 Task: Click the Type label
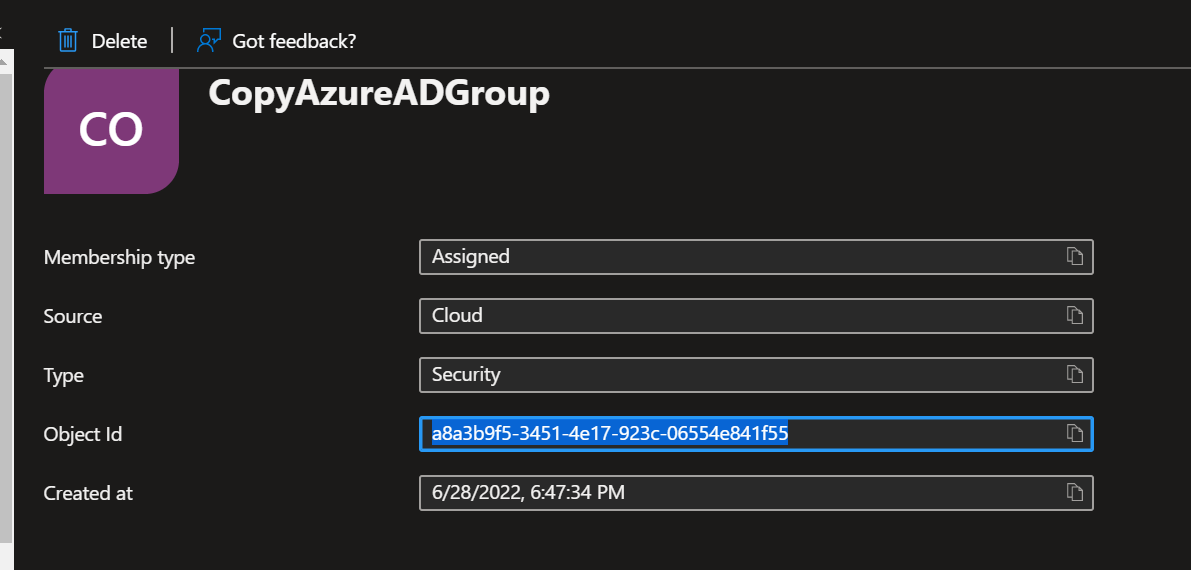[64, 375]
